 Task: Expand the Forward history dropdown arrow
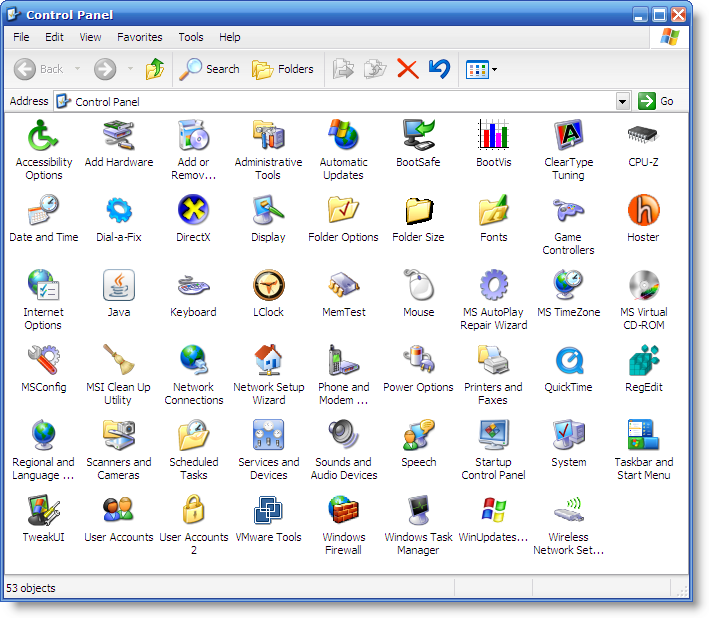(x=130, y=69)
